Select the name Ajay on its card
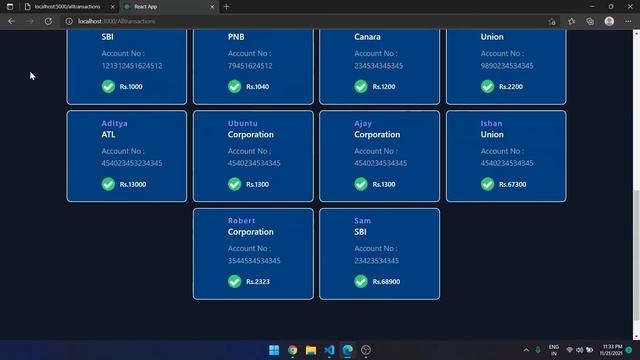 point(363,123)
